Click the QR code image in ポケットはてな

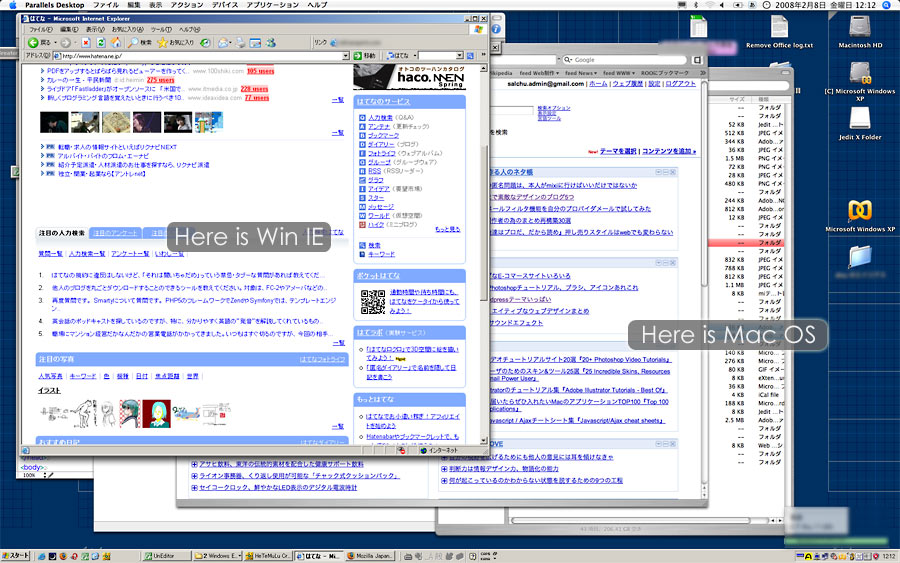coord(373,302)
